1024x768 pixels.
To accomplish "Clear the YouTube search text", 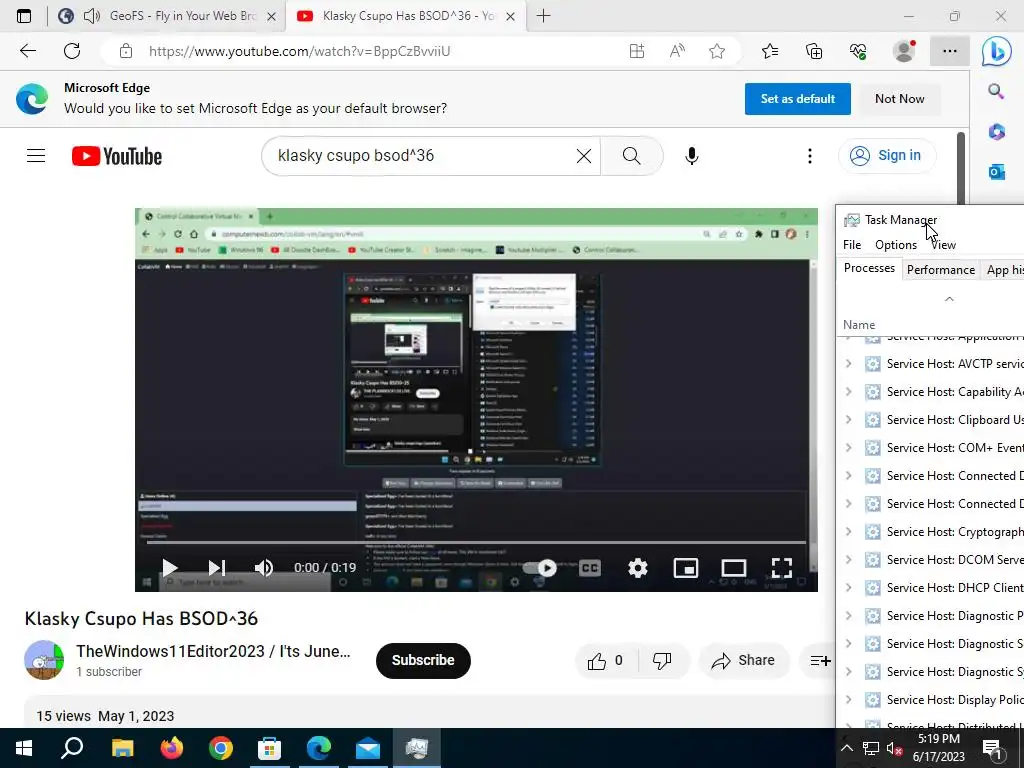I will 584,155.
